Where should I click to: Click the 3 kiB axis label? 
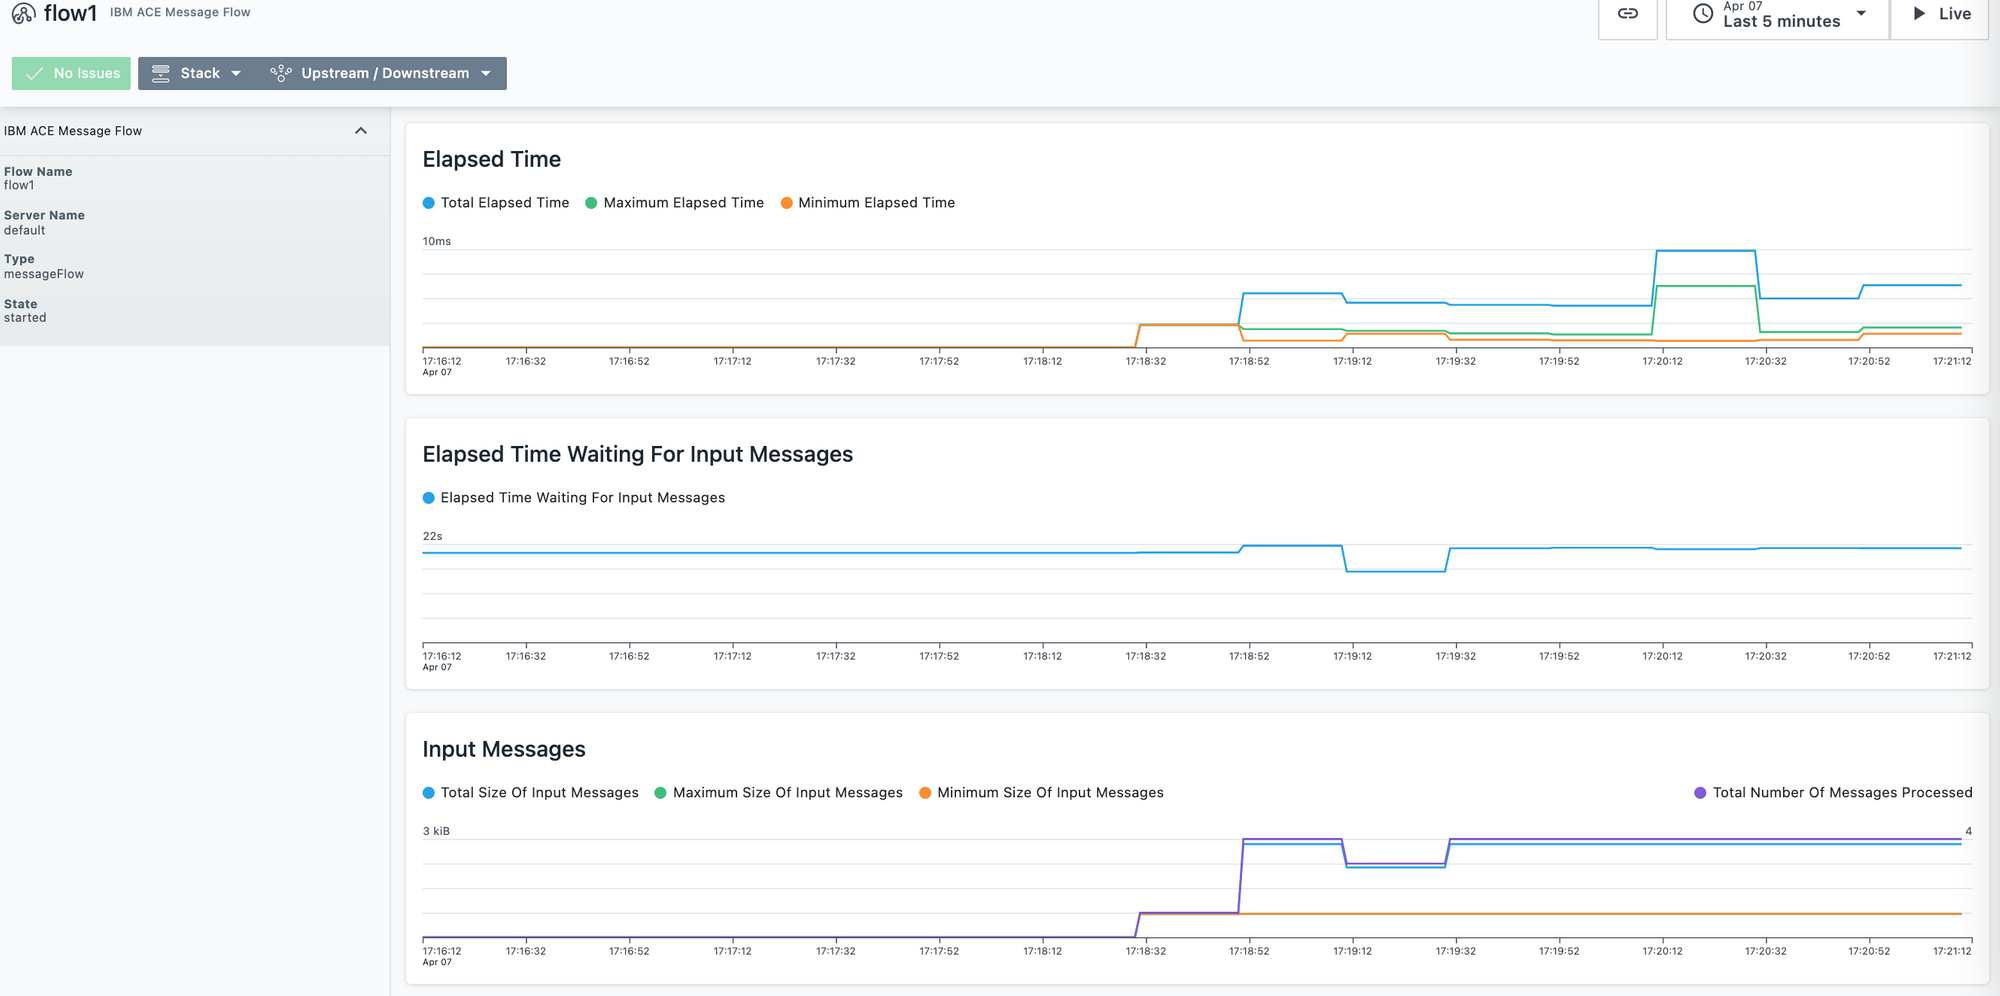(436, 832)
